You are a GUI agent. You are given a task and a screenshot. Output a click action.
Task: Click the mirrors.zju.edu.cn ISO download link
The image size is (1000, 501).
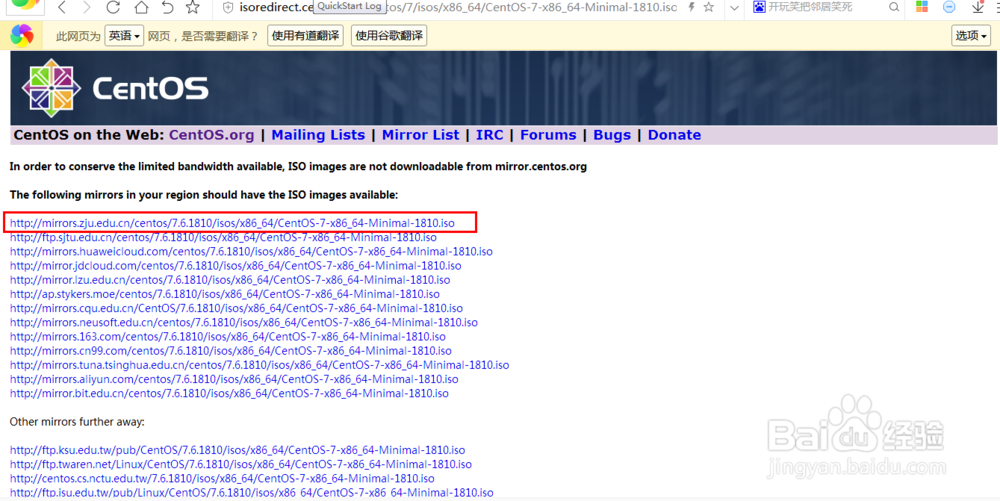point(232,223)
